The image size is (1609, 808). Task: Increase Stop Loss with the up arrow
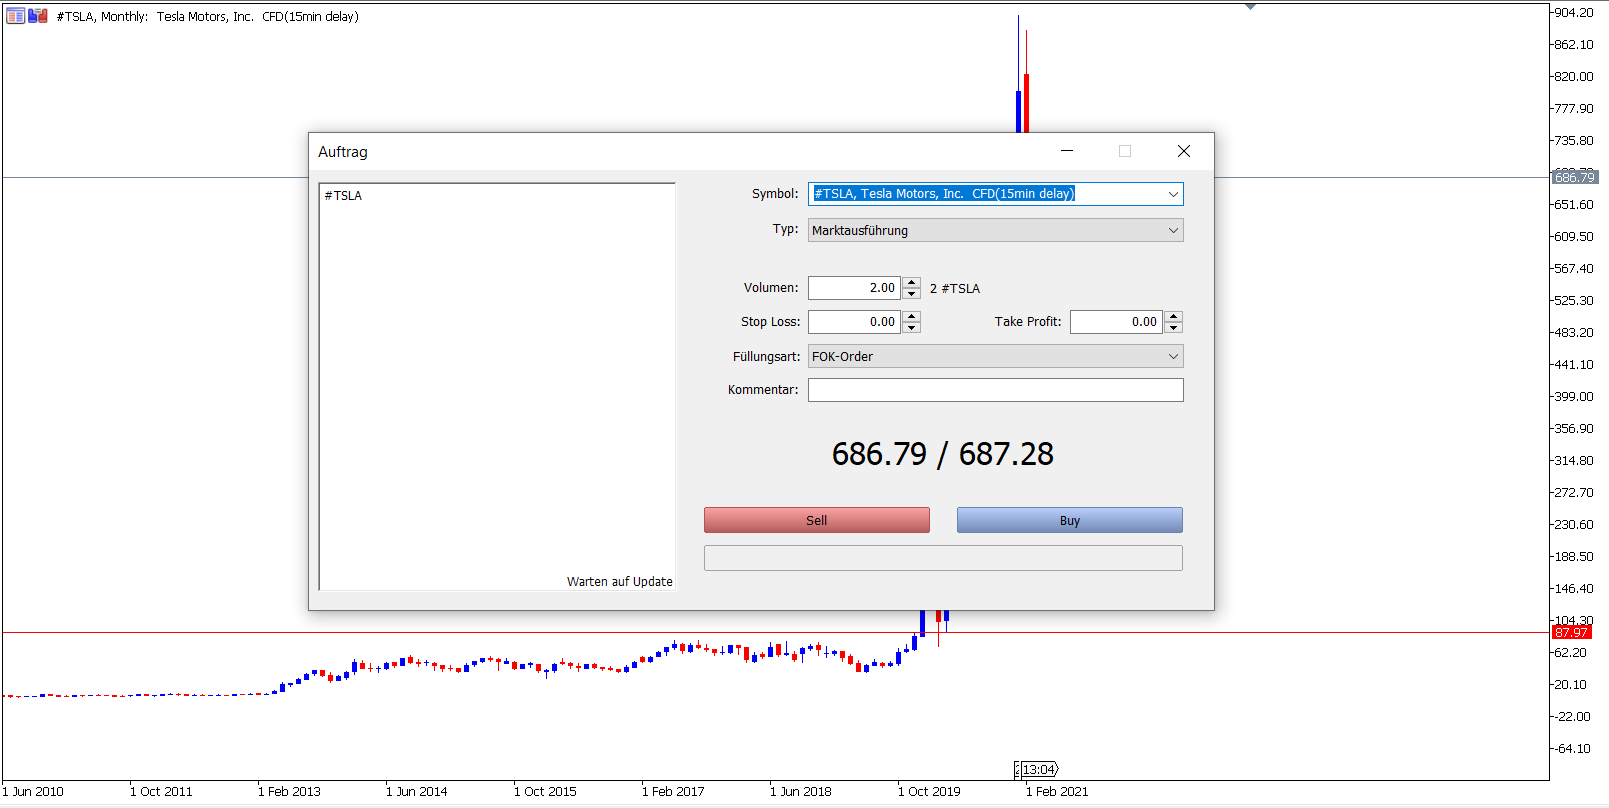(x=911, y=317)
